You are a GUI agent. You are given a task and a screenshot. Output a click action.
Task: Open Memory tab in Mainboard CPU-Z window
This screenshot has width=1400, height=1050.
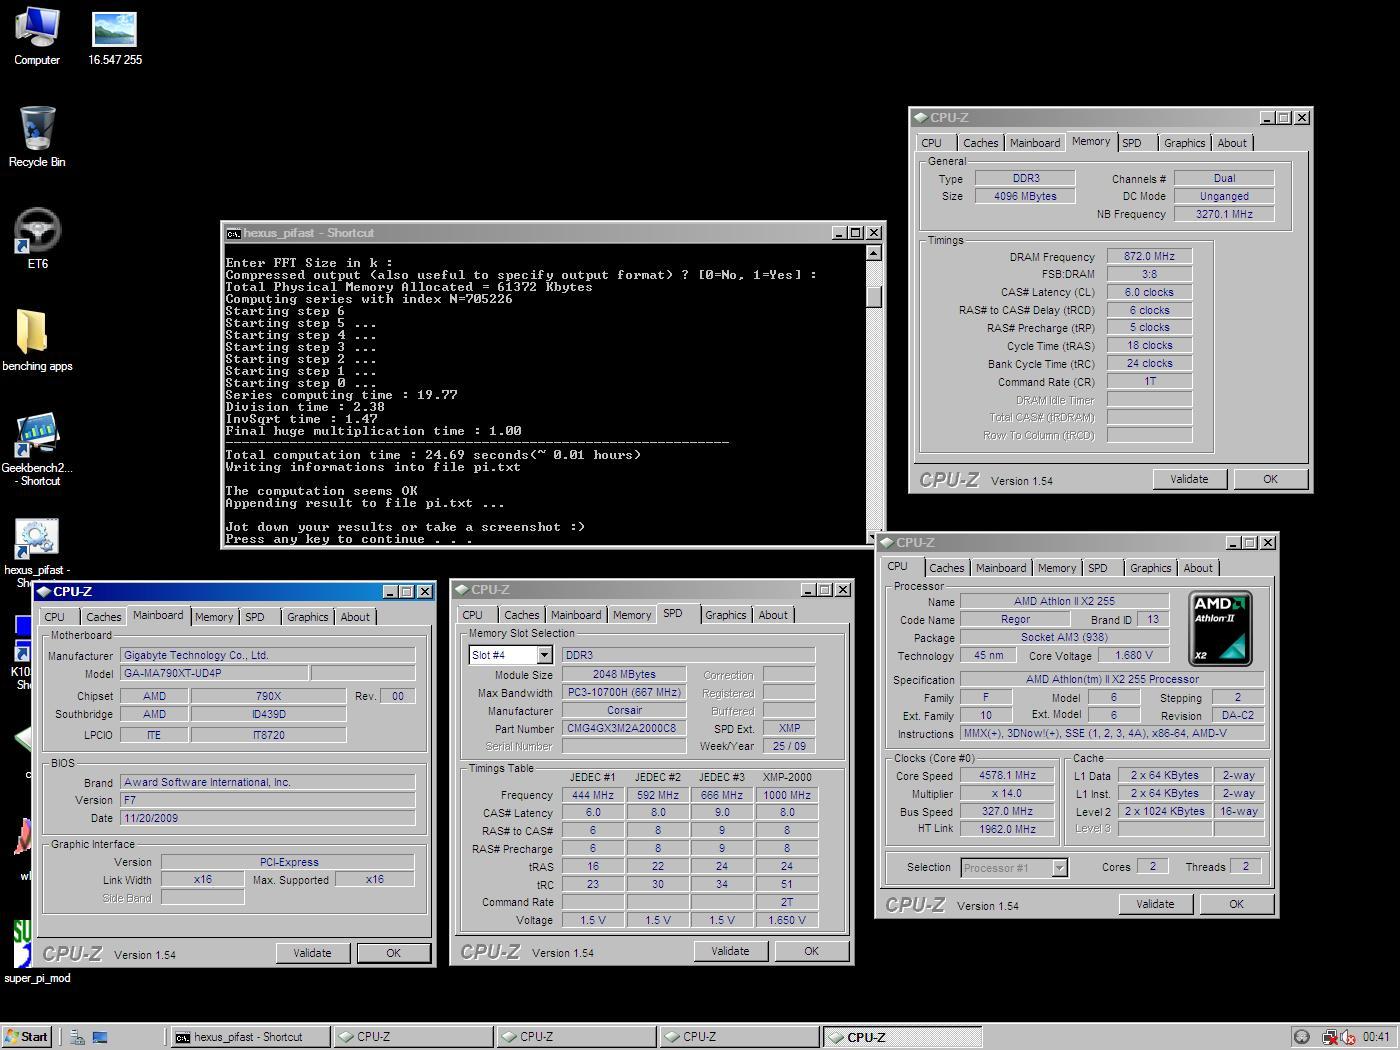click(x=214, y=617)
